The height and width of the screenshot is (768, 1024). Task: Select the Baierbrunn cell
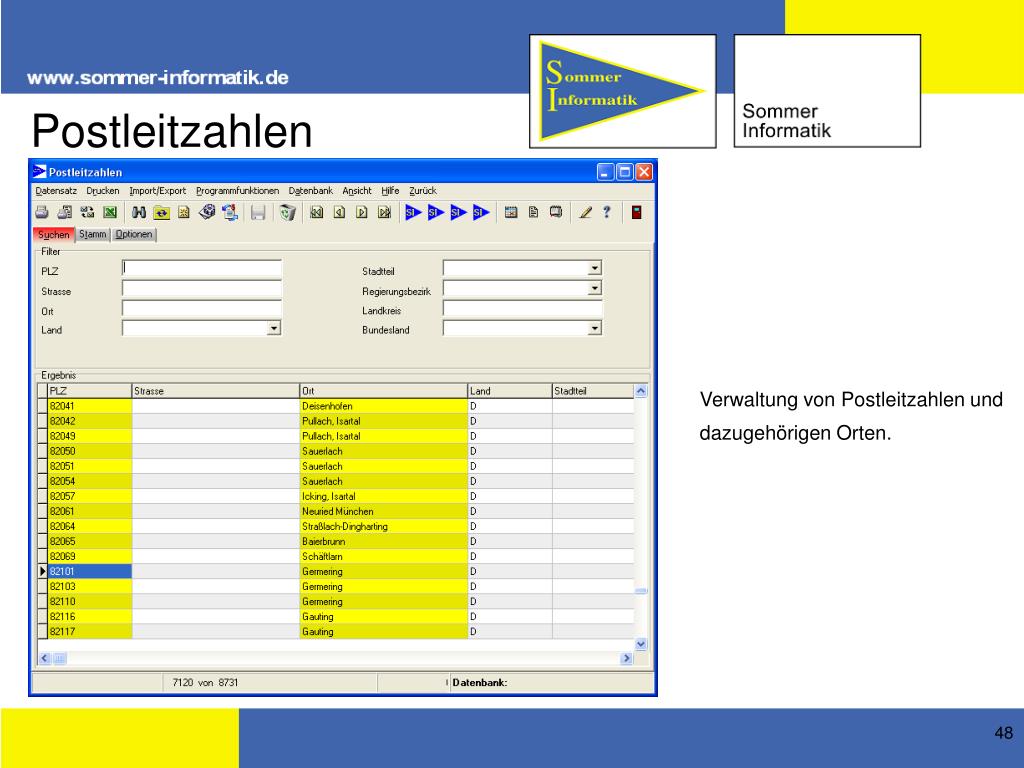384,541
